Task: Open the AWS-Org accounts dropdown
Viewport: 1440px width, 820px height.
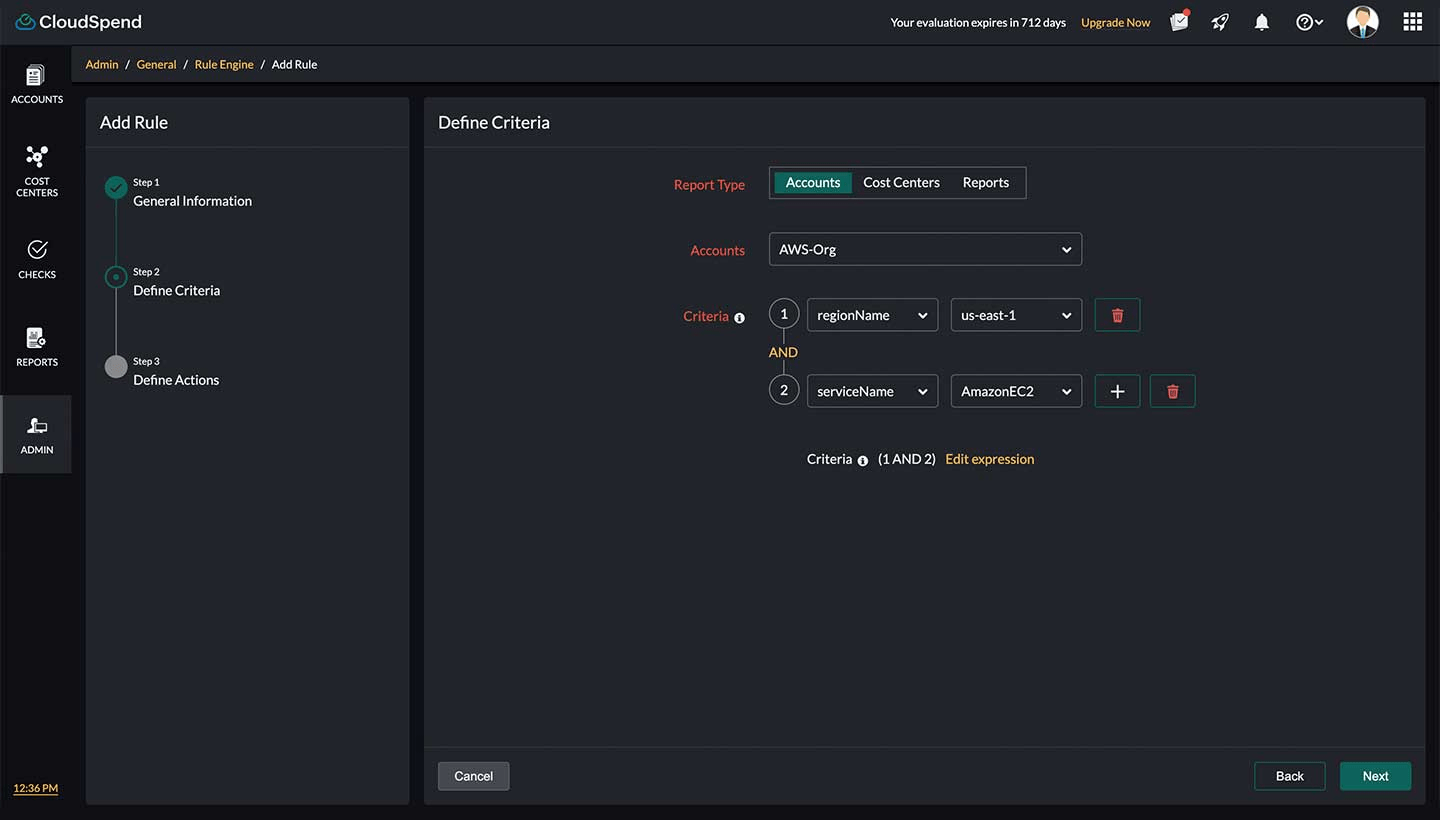Action: click(x=924, y=249)
